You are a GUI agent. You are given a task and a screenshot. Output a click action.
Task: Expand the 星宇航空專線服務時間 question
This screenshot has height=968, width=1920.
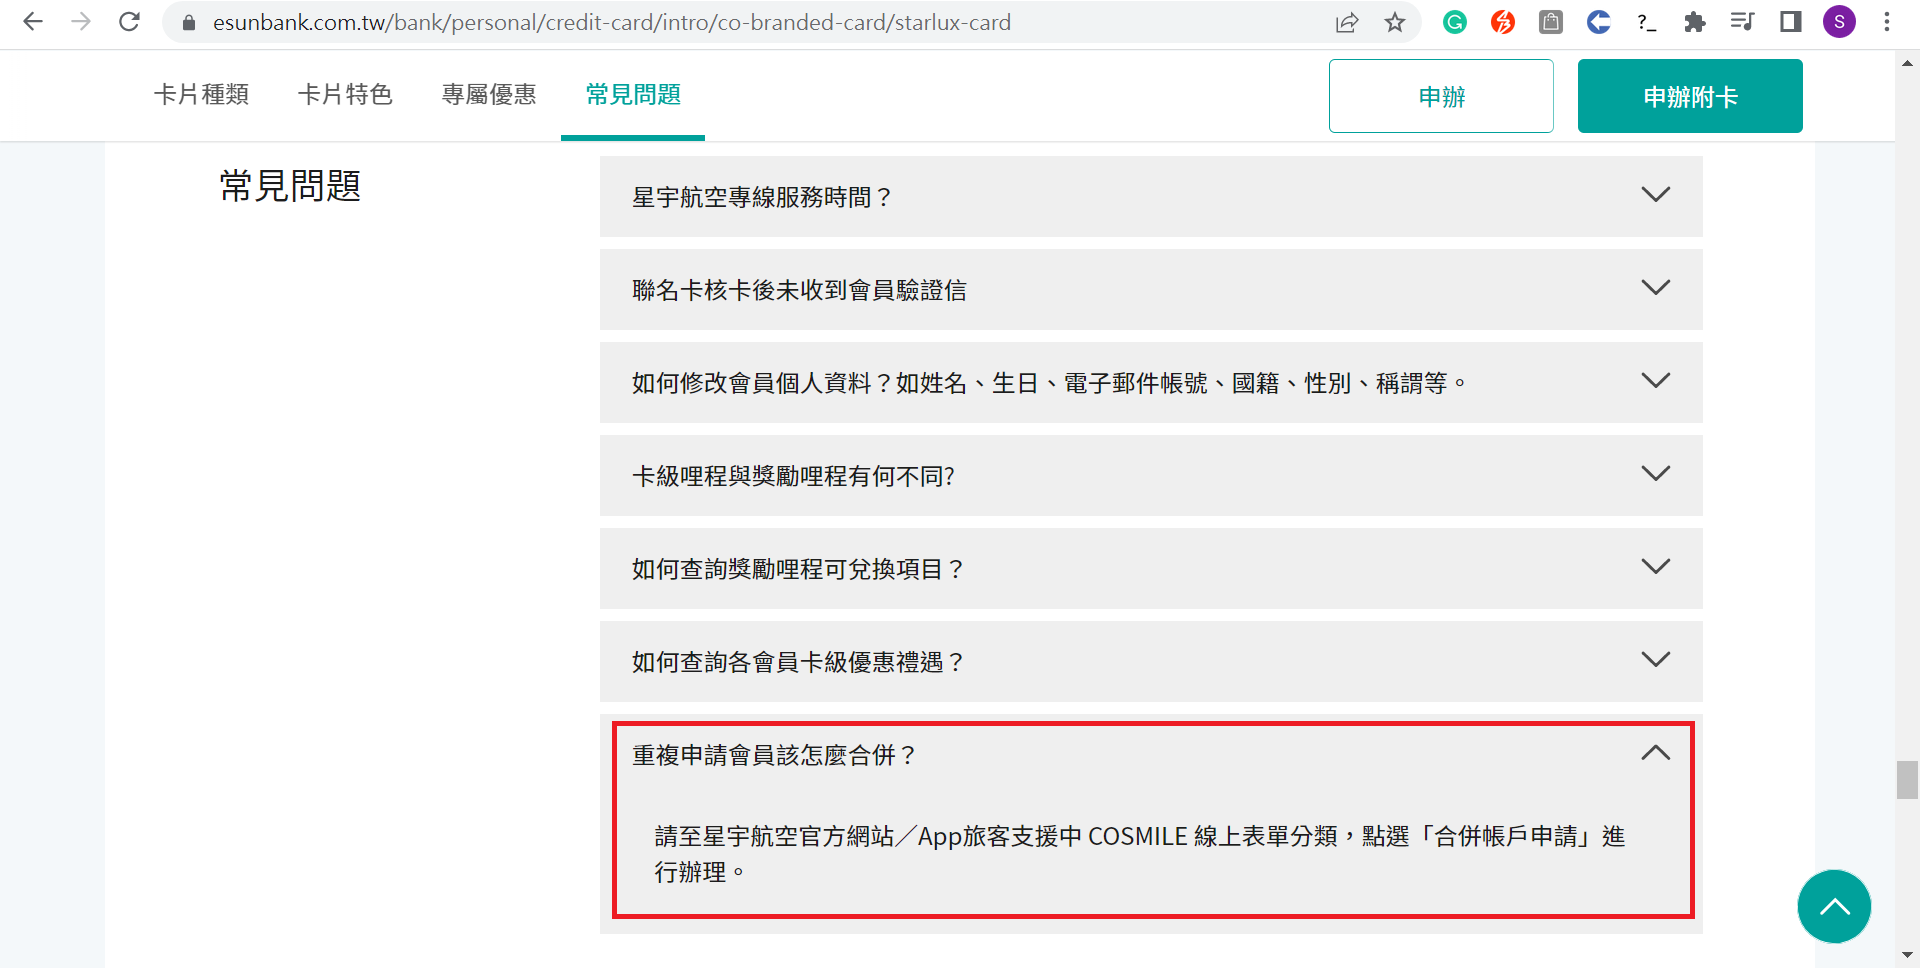[x=1150, y=197]
